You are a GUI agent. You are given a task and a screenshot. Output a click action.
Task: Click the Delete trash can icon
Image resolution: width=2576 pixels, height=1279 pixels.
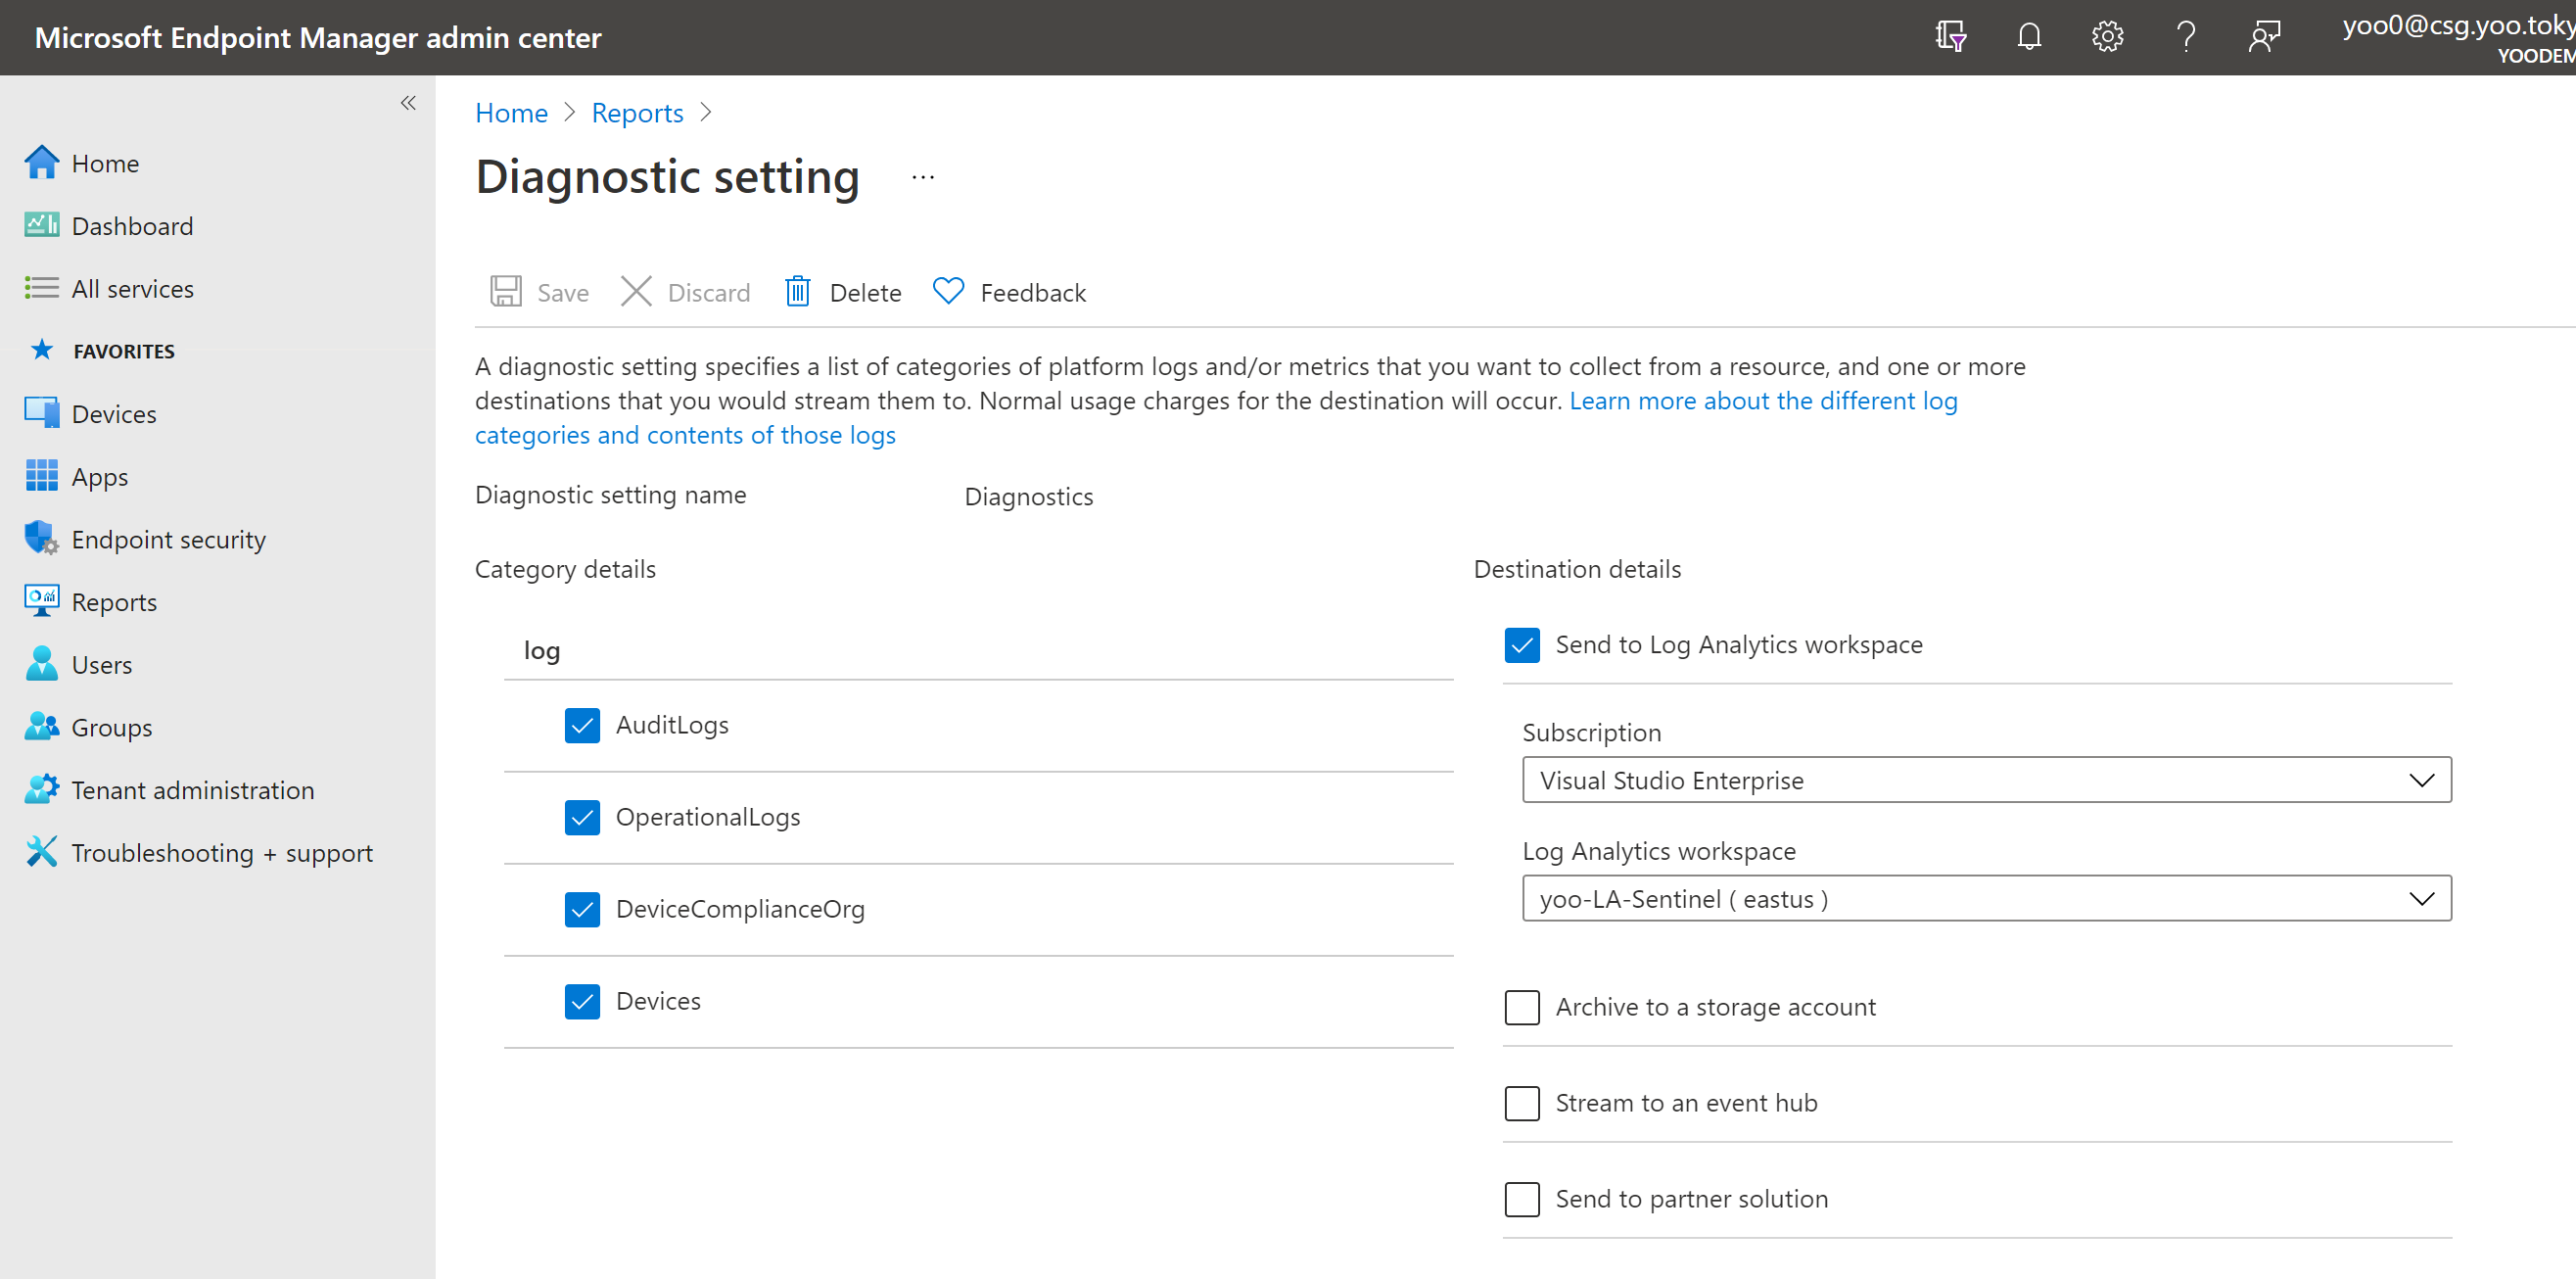coord(797,292)
